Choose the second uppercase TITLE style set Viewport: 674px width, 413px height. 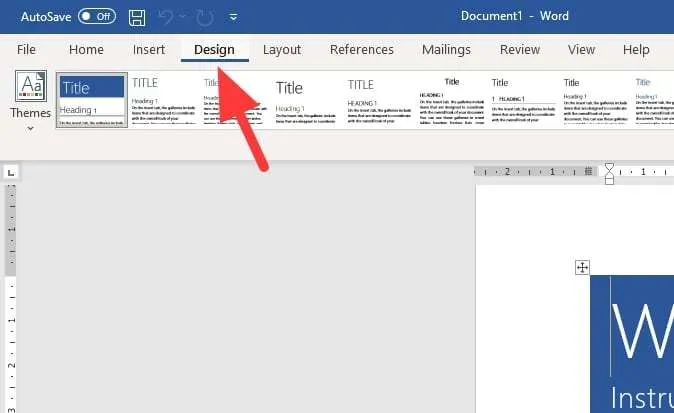click(x=379, y=100)
